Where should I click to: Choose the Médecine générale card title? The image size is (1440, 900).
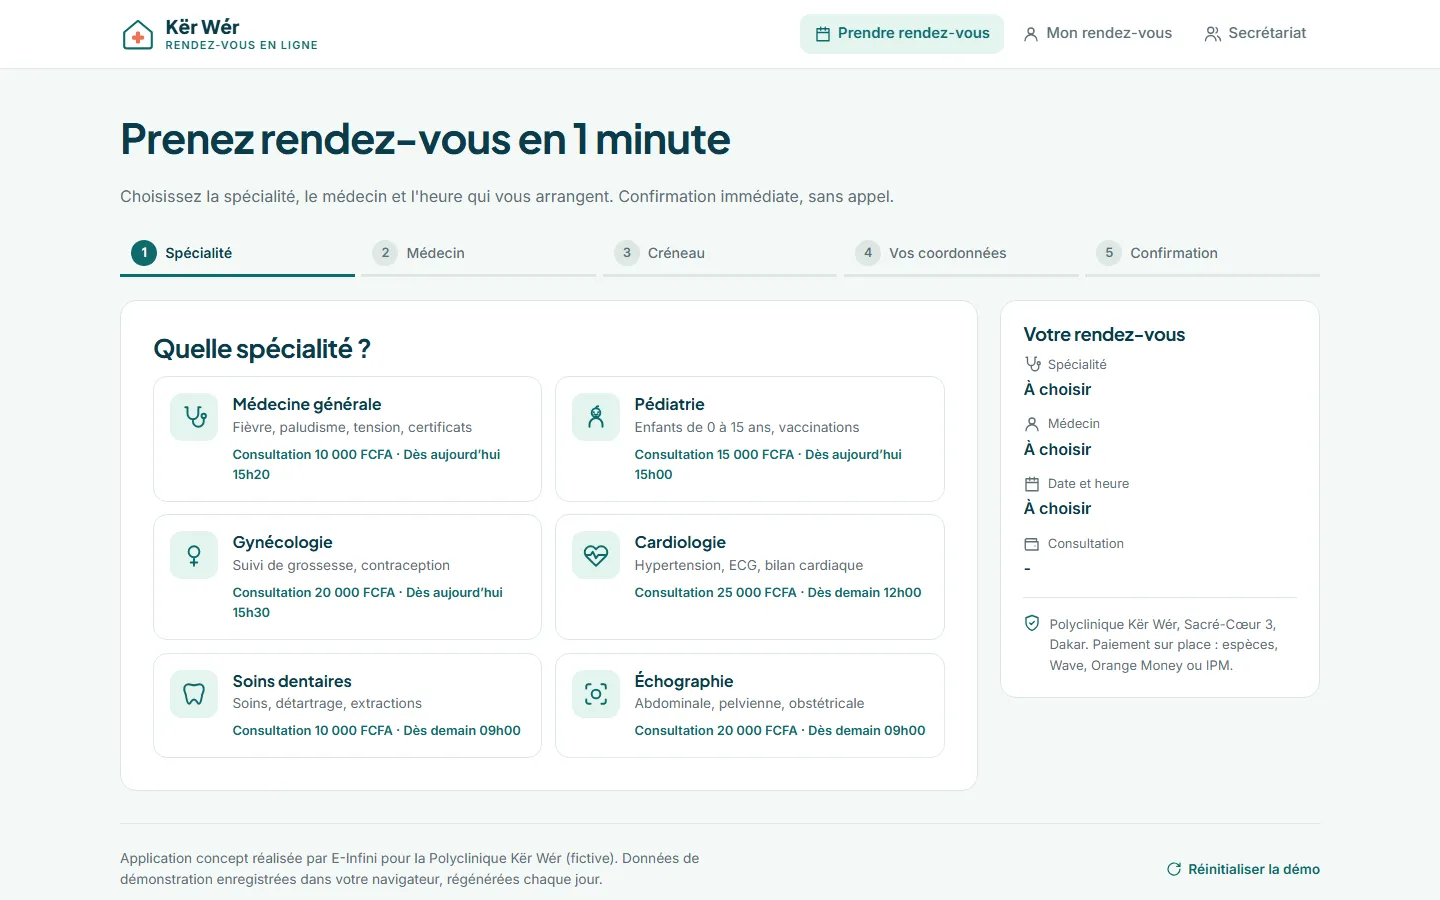307,404
